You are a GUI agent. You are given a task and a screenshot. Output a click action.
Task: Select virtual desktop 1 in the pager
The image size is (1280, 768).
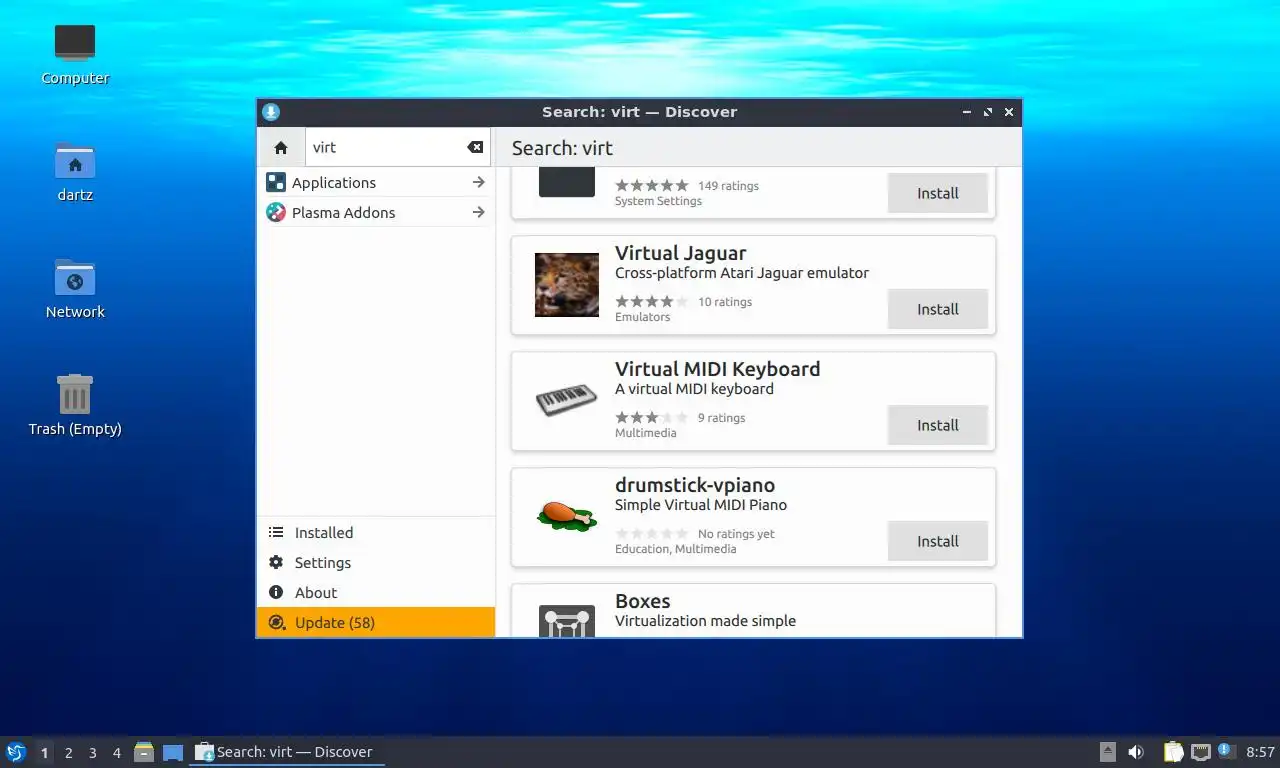click(44, 753)
